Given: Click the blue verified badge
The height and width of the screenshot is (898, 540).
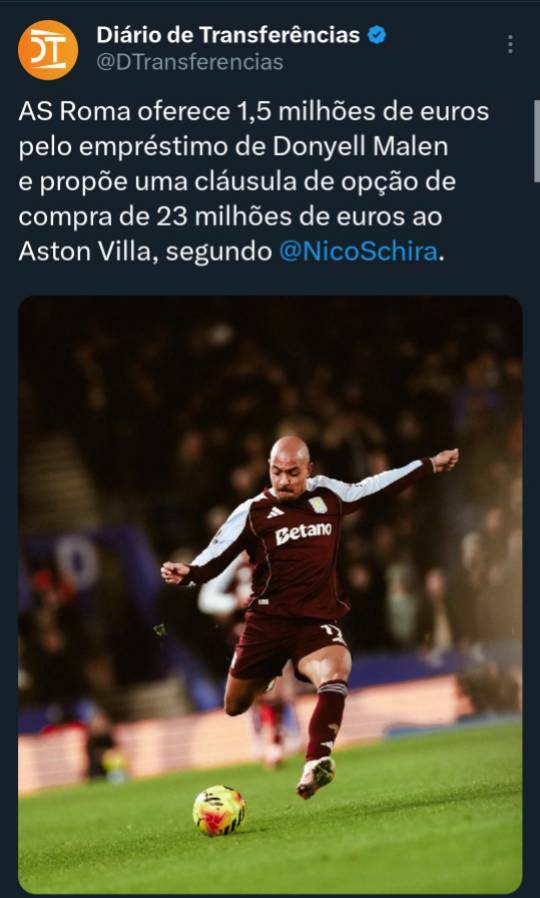Looking at the screenshot, I should coord(376,36).
